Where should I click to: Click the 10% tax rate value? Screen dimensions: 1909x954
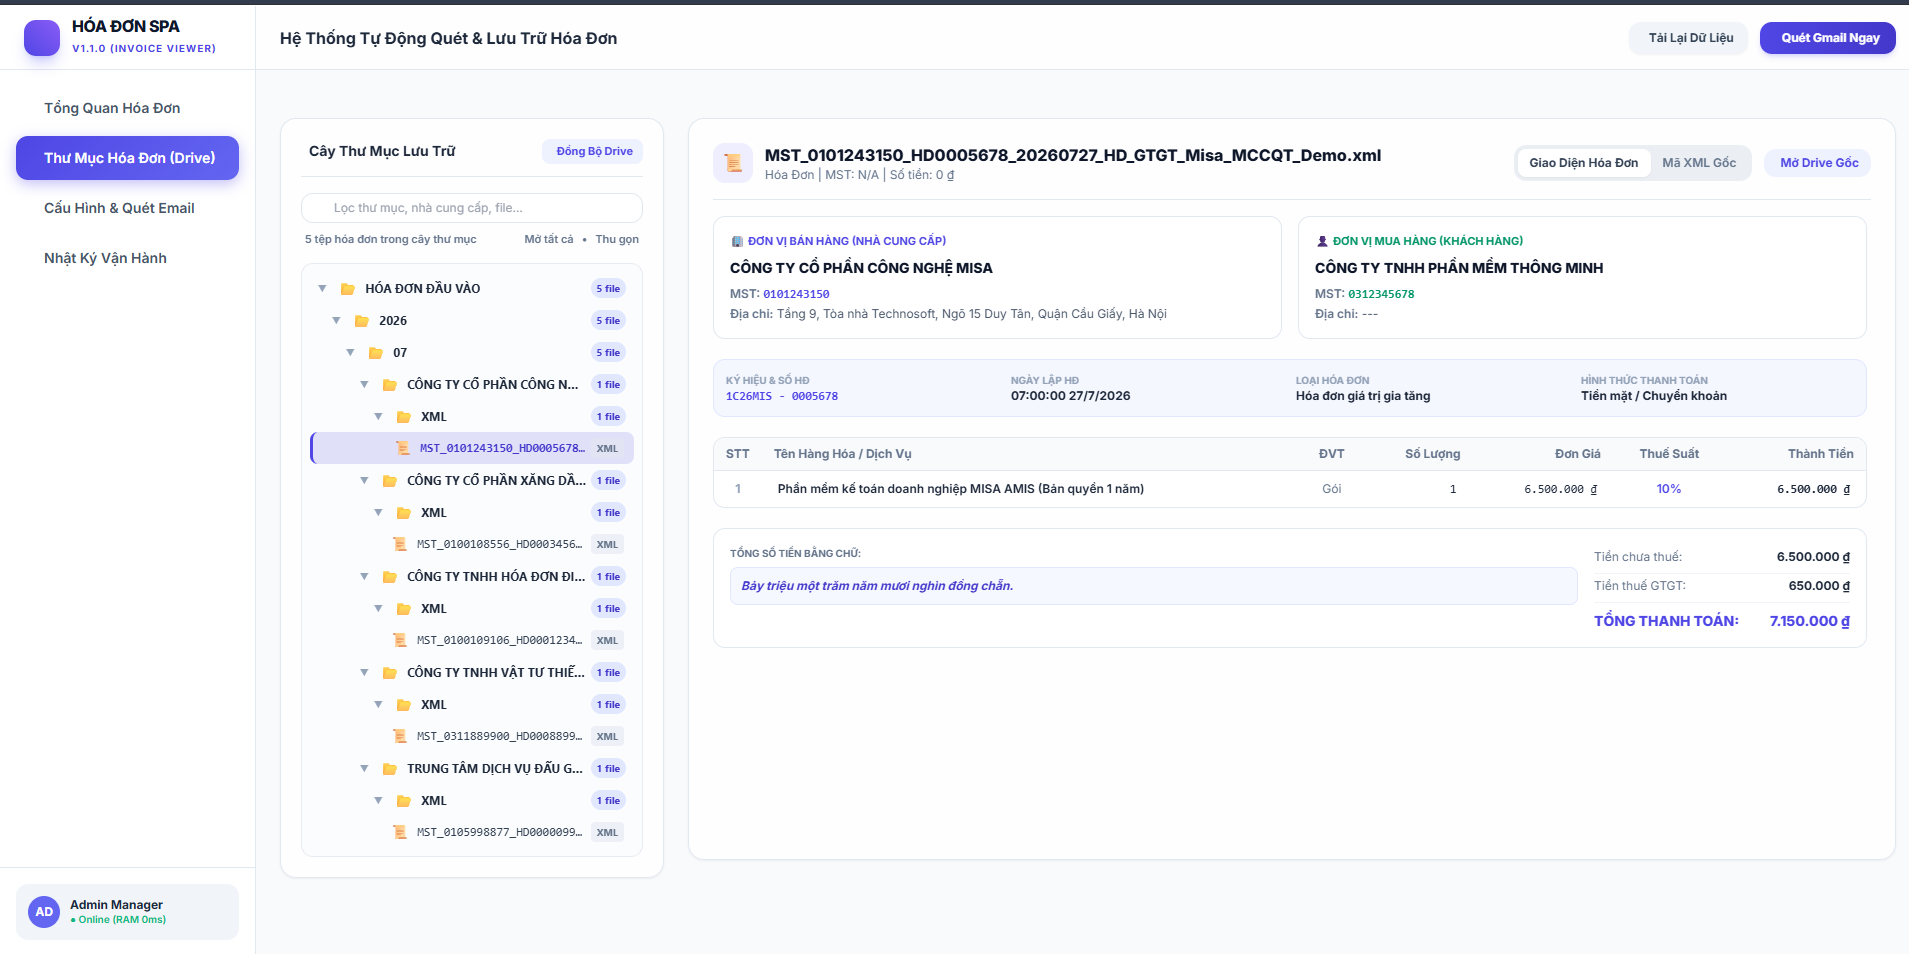[1669, 489]
